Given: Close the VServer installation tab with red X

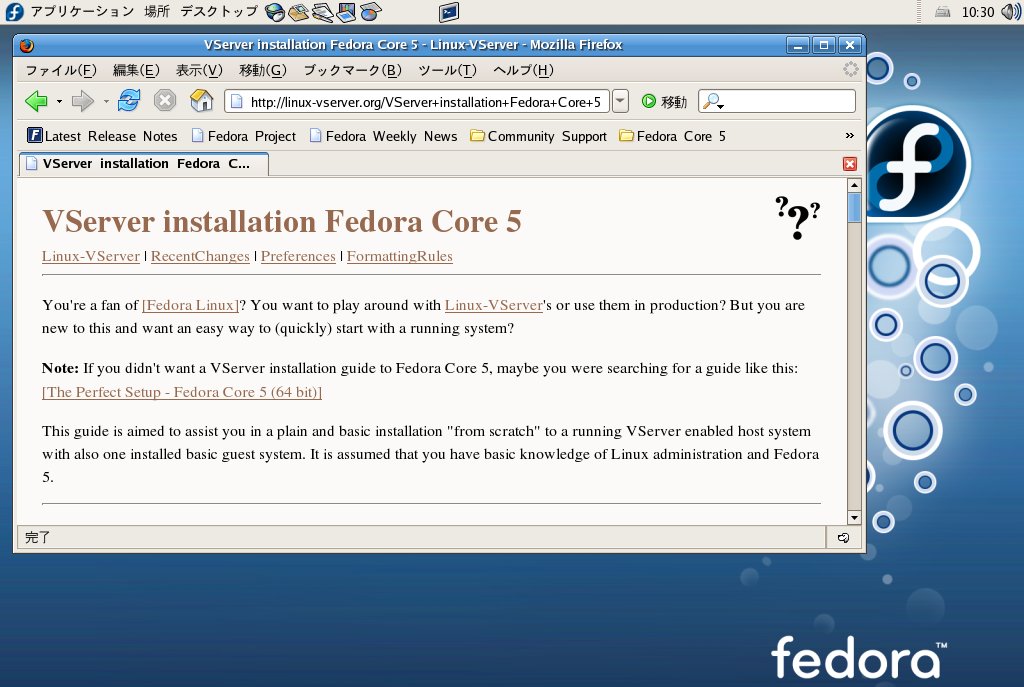Looking at the screenshot, I should point(850,164).
